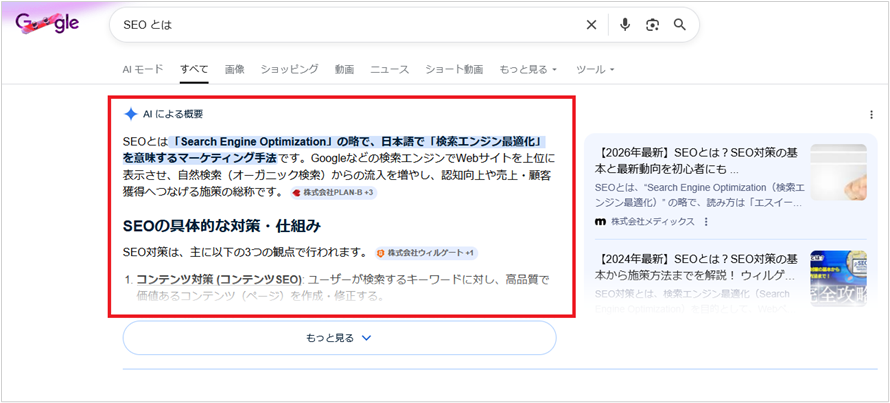Click the Google logo
This screenshot has width=890, height=403.
click(x=48, y=24)
